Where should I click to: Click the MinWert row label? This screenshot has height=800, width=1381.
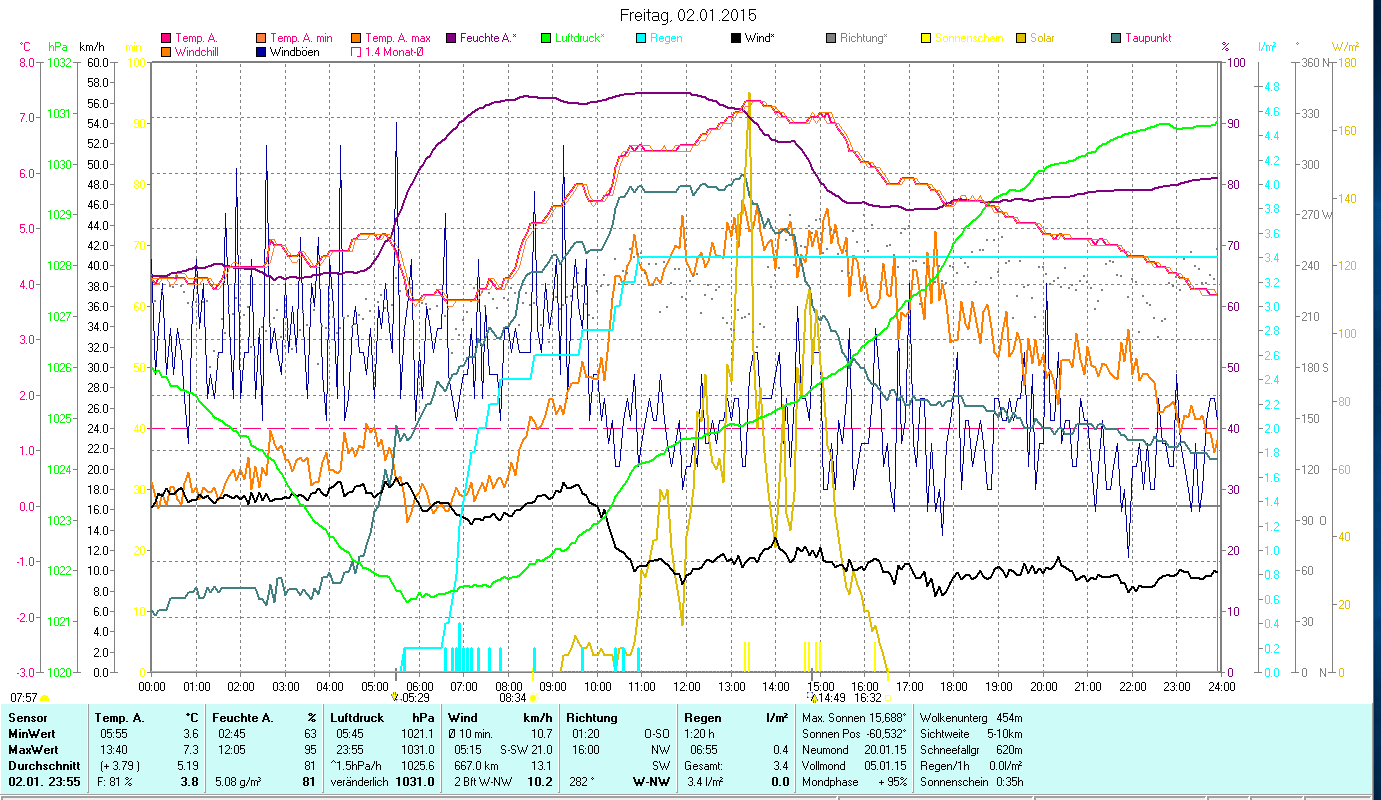[x=31, y=734]
